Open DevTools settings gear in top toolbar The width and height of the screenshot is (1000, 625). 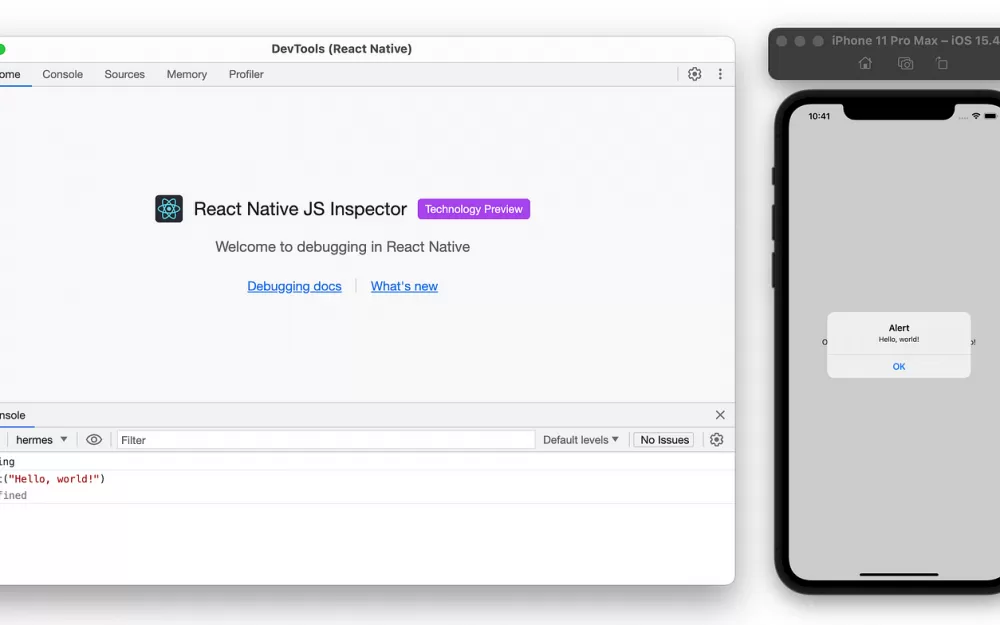coord(695,74)
